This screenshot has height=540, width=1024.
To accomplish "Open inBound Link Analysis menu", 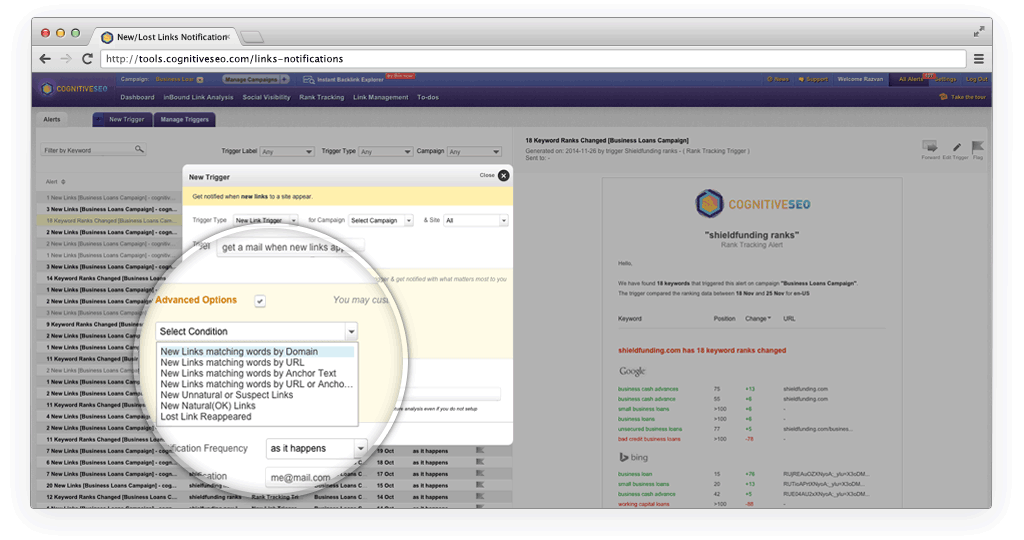I will 198,97.
